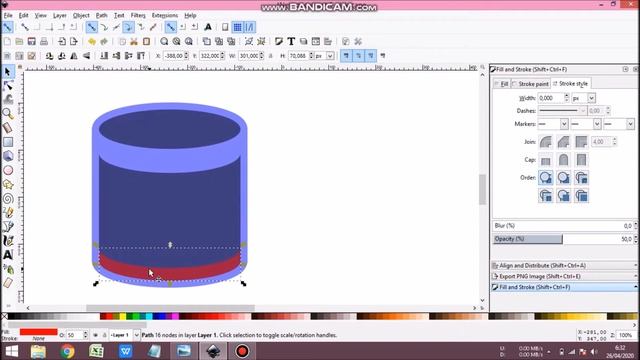This screenshot has height=360, width=640.
Task: Click the Undo arrow icon
Action: (92, 41)
